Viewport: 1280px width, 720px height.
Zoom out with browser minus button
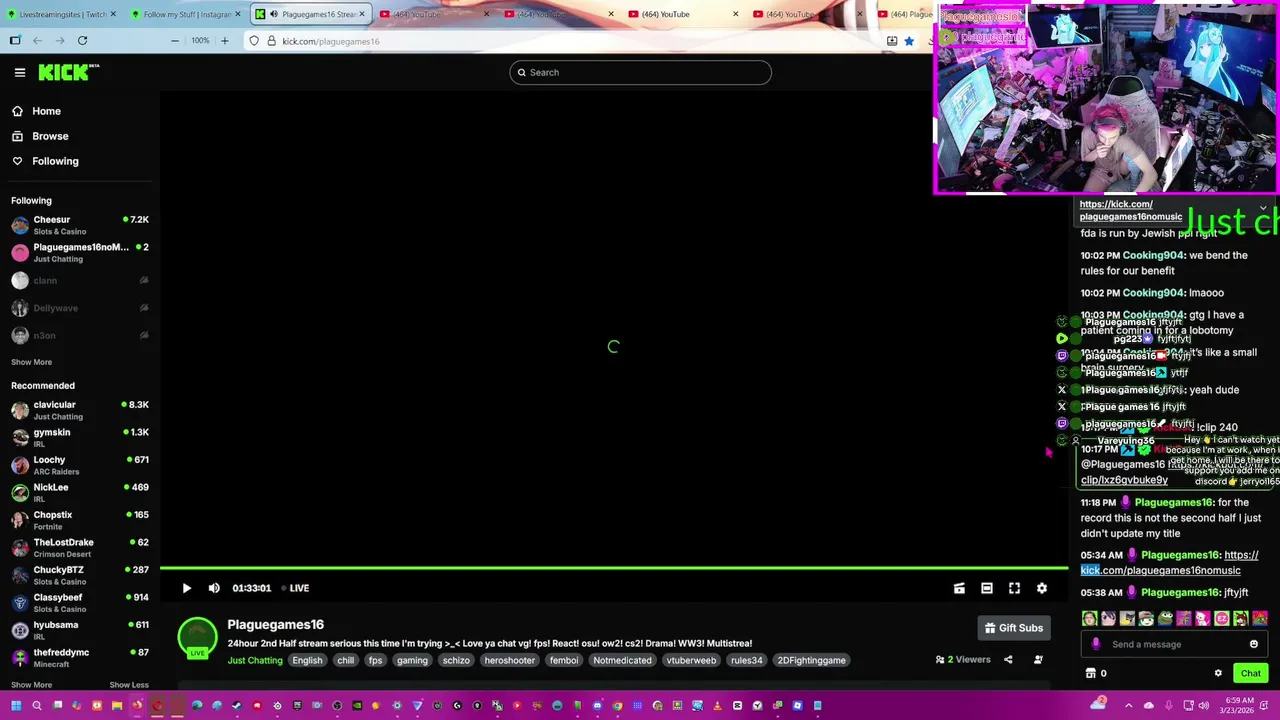pyautogui.click(x=175, y=41)
